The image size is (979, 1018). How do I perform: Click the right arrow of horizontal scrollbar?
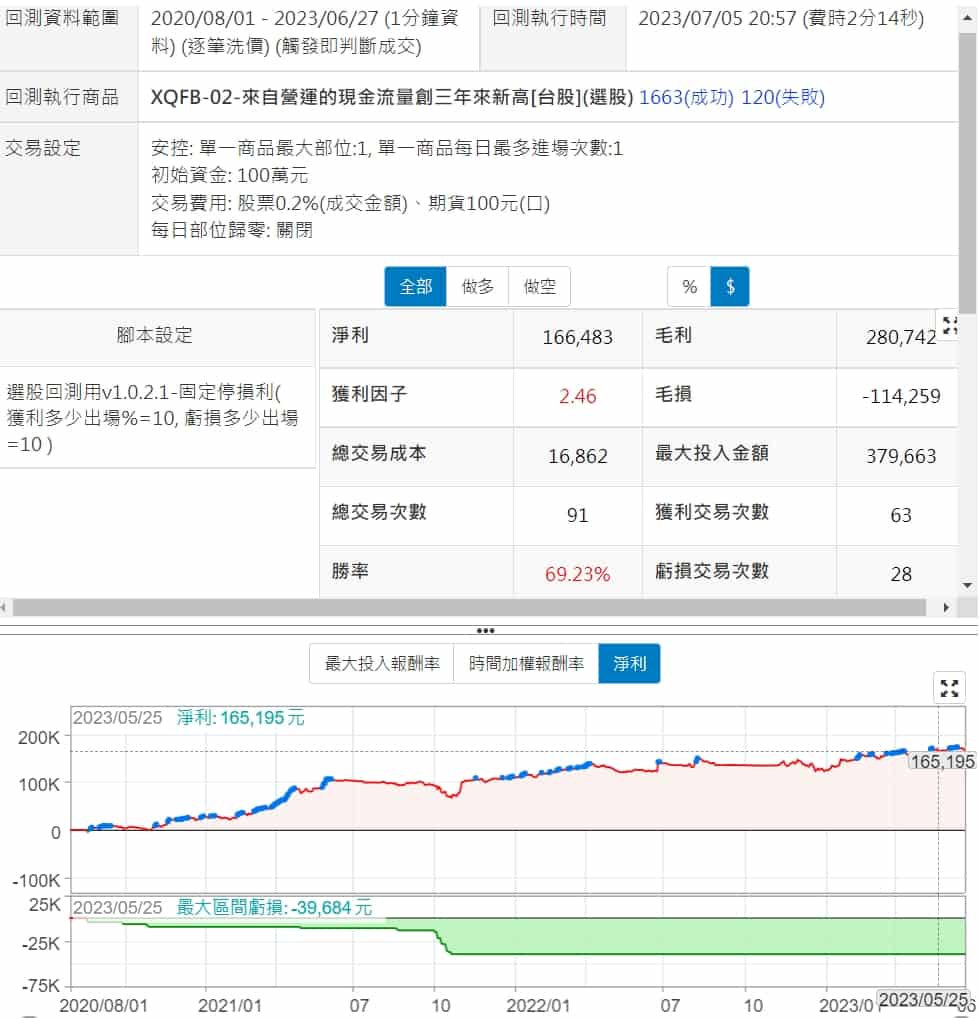pos(947,608)
